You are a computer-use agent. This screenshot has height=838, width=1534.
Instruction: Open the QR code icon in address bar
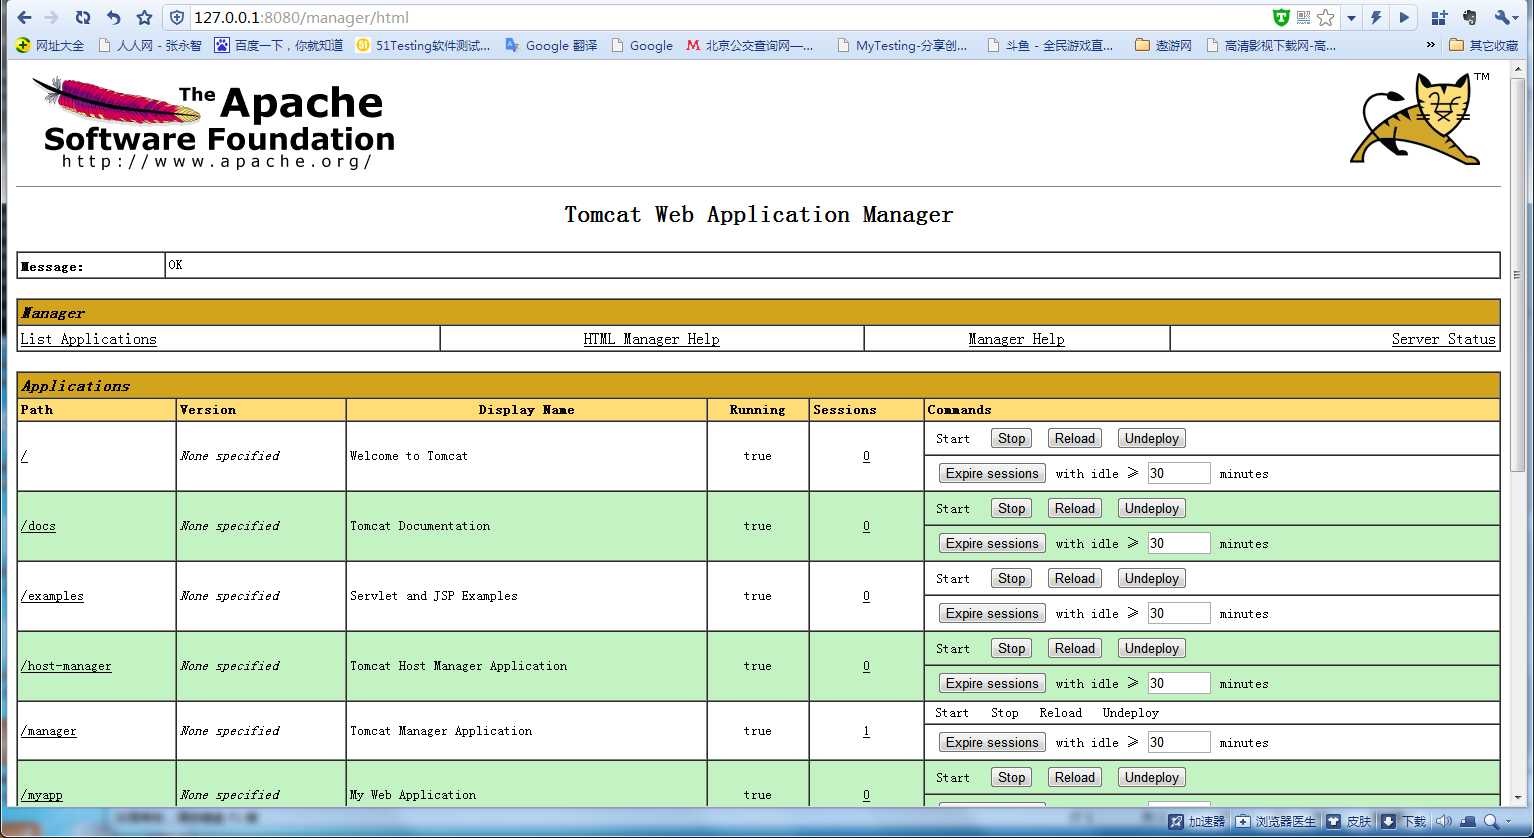1304,17
